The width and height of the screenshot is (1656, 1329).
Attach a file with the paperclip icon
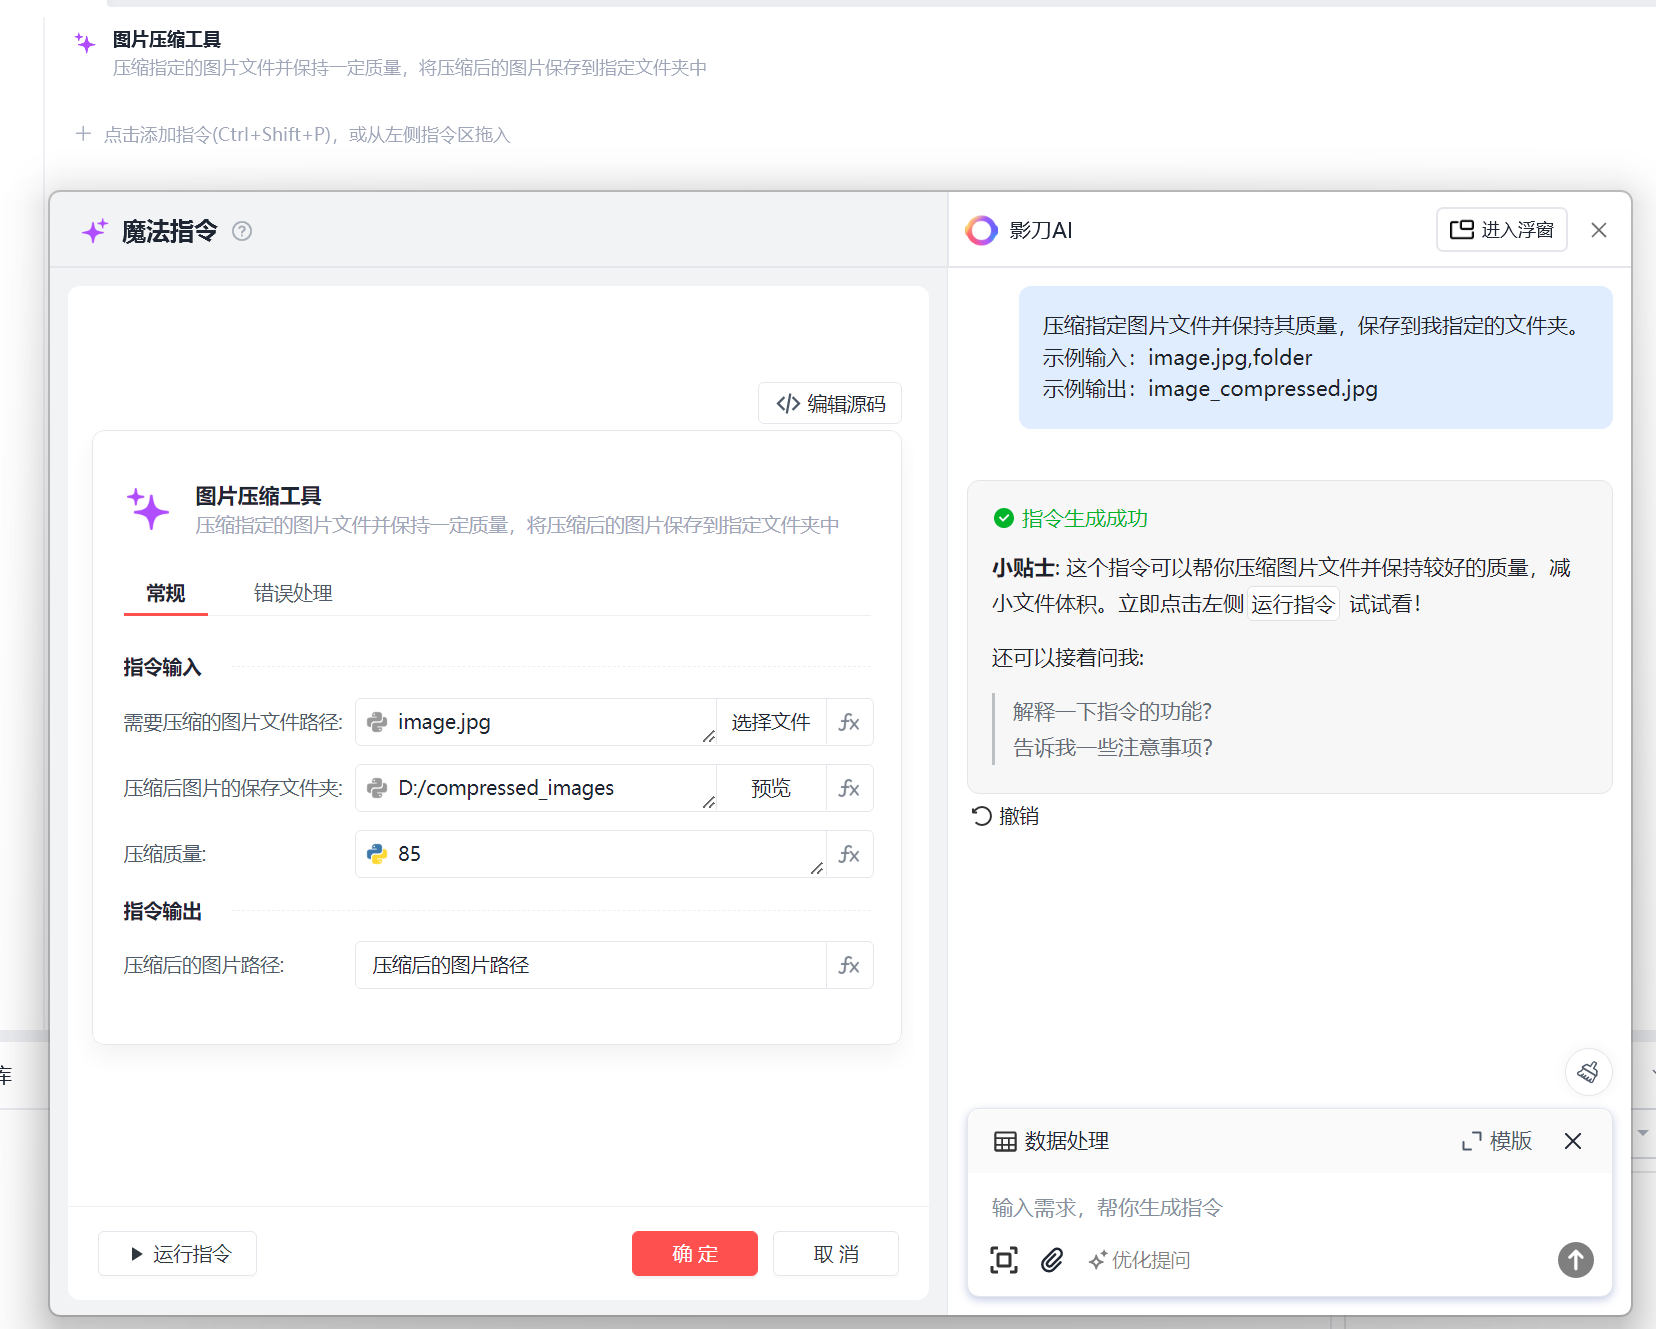1052,1260
